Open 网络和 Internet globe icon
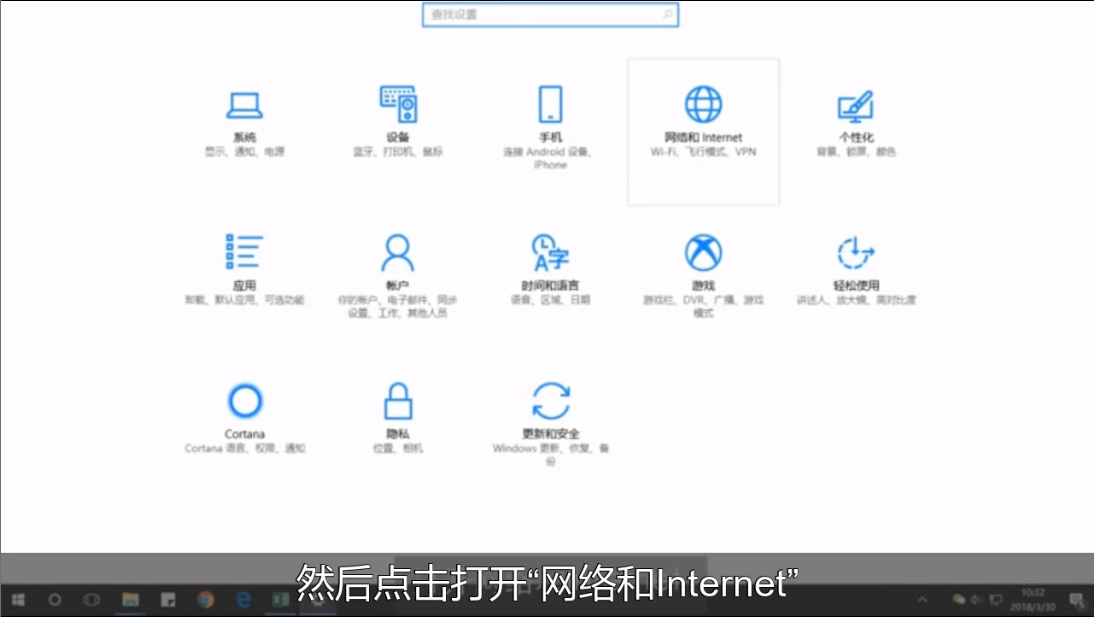Image resolution: width=1094 pixels, height=617 pixels. pyautogui.click(x=703, y=104)
